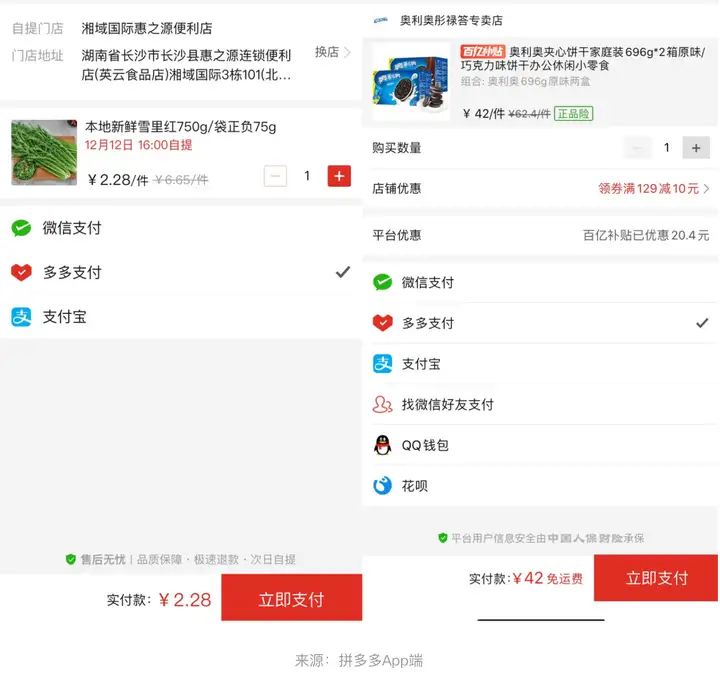The width and height of the screenshot is (720, 680).
Task: Tap the WeChat friend pay icon
Action: (382, 405)
